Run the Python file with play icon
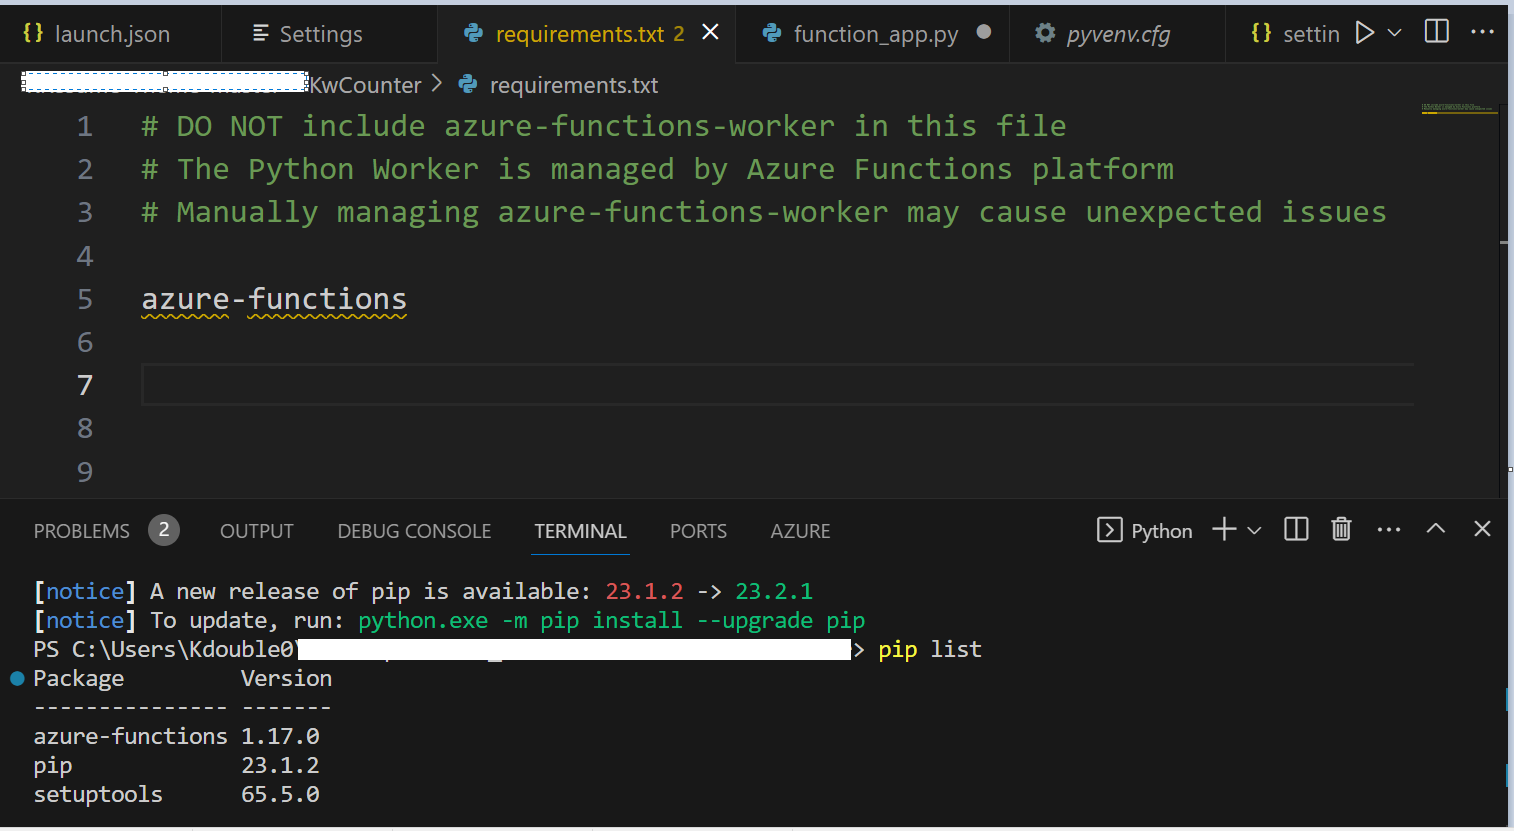This screenshot has width=1514, height=831. coord(1365,33)
